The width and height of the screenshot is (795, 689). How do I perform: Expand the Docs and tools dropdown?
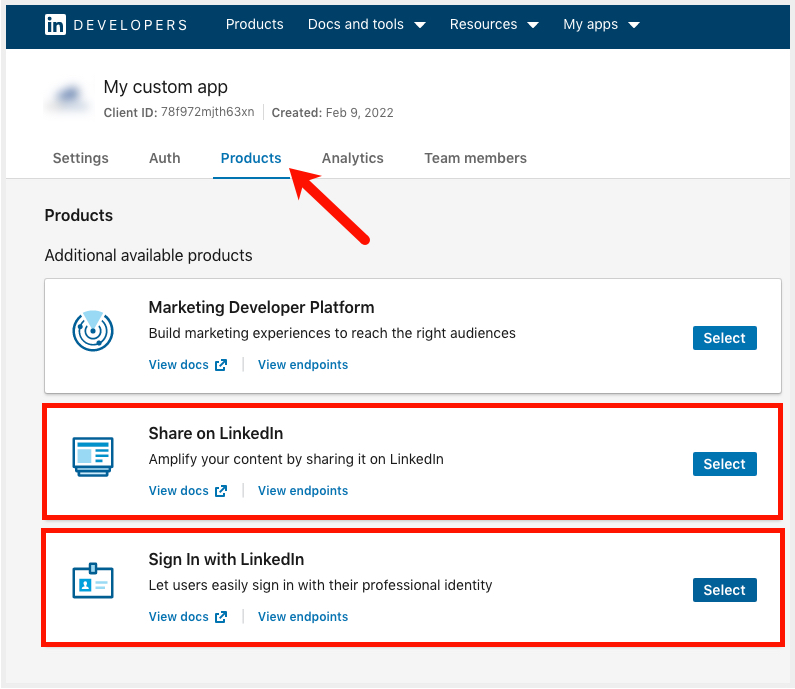367,24
